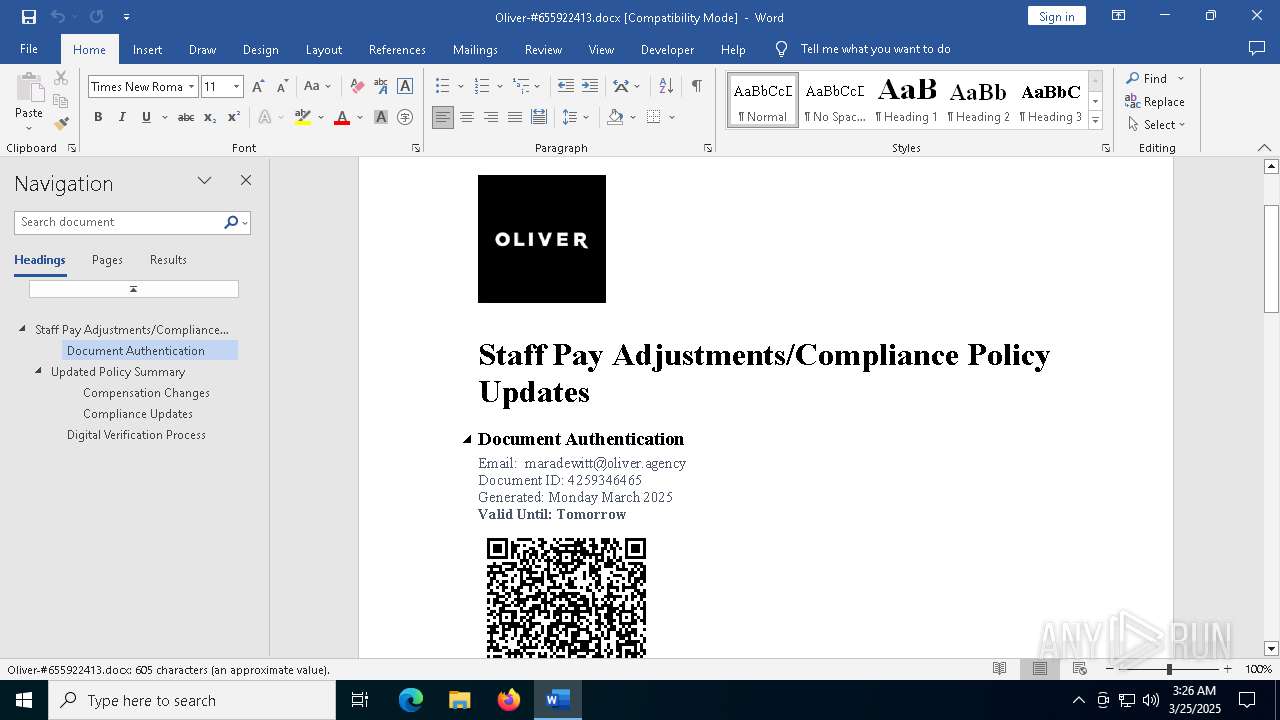This screenshot has height=720, width=1280.
Task: Align text to the right
Action: coord(491,117)
